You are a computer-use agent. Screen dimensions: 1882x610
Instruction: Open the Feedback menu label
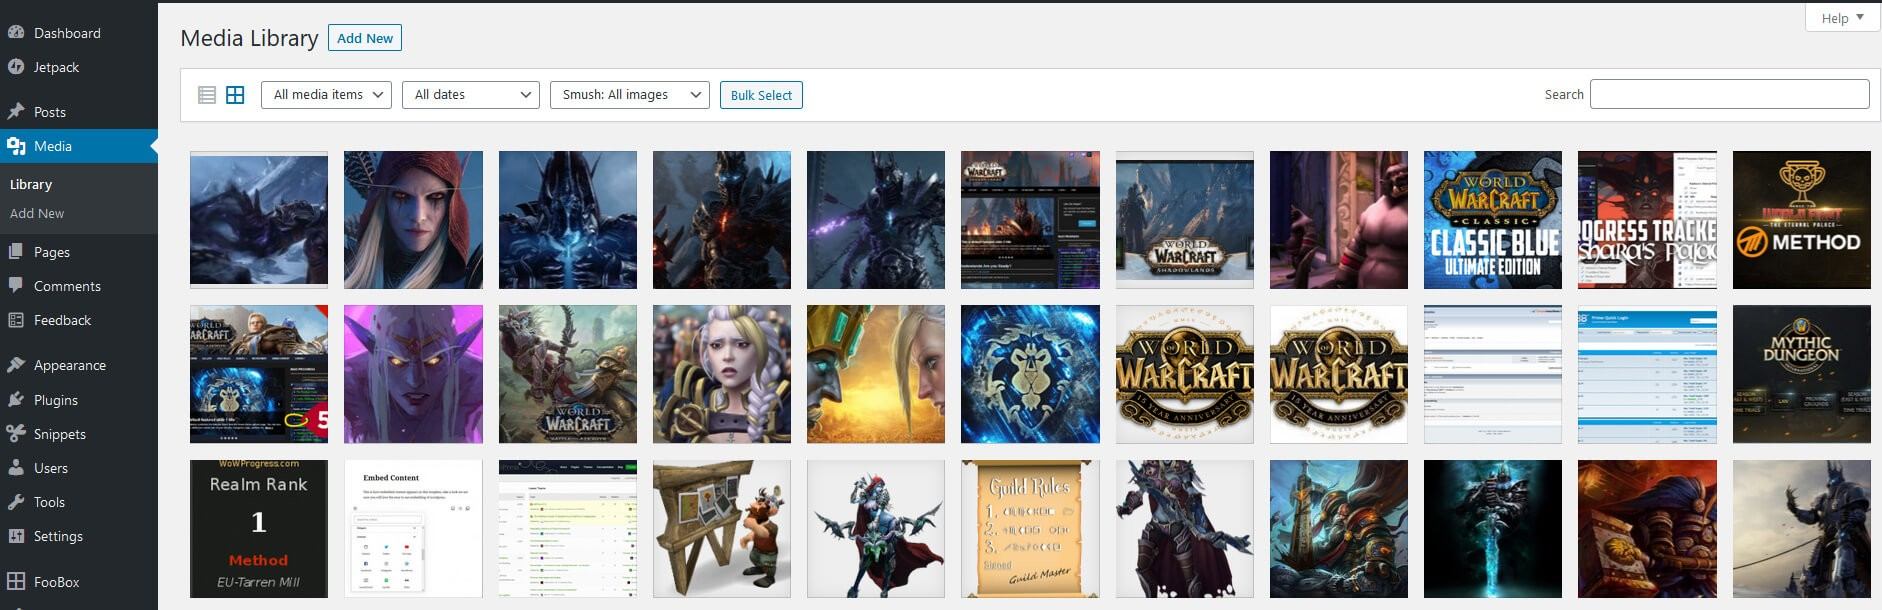[62, 320]
